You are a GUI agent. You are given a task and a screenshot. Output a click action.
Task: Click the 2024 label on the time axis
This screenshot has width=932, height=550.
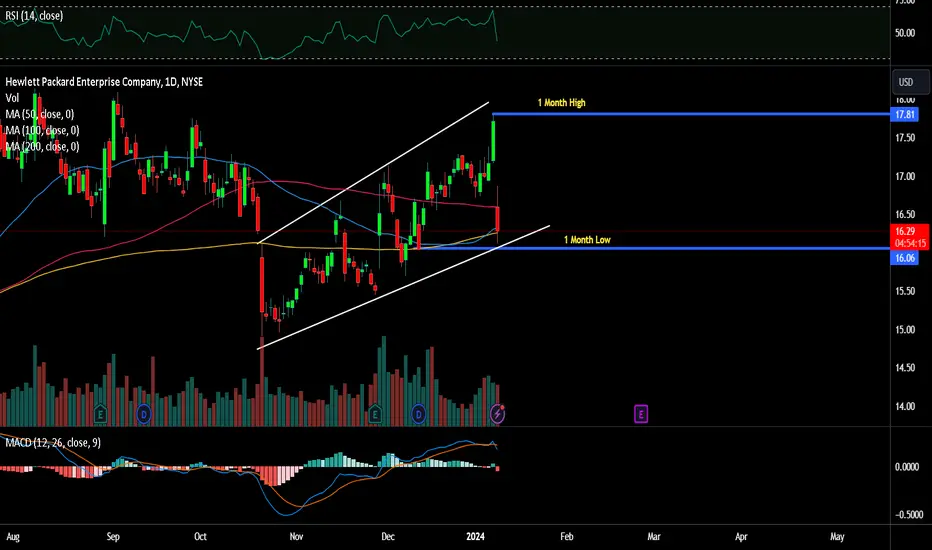(x=476, y=537)
